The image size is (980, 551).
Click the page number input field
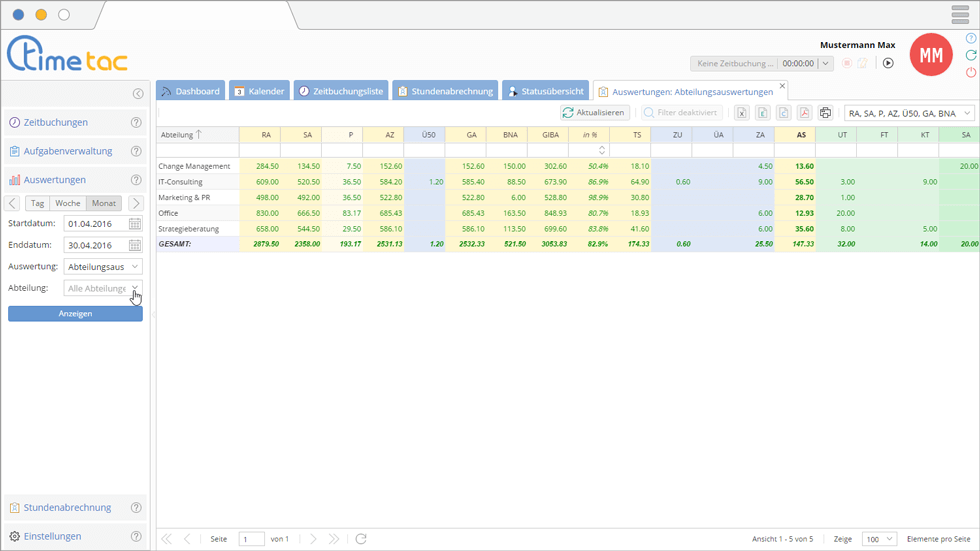(x=251, y=539)
